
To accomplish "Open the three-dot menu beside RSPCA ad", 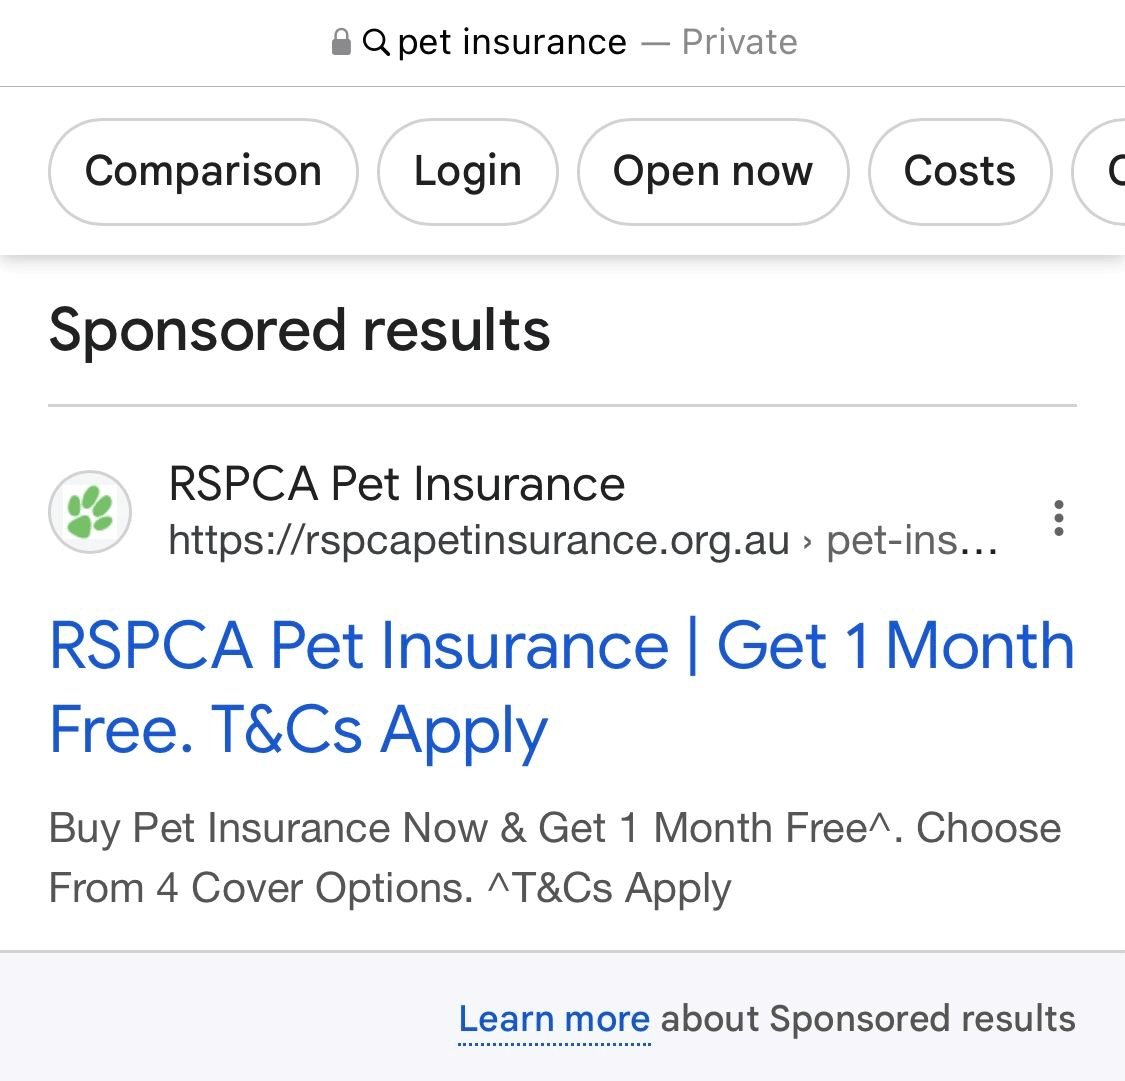I will [x=1058, y=518].
